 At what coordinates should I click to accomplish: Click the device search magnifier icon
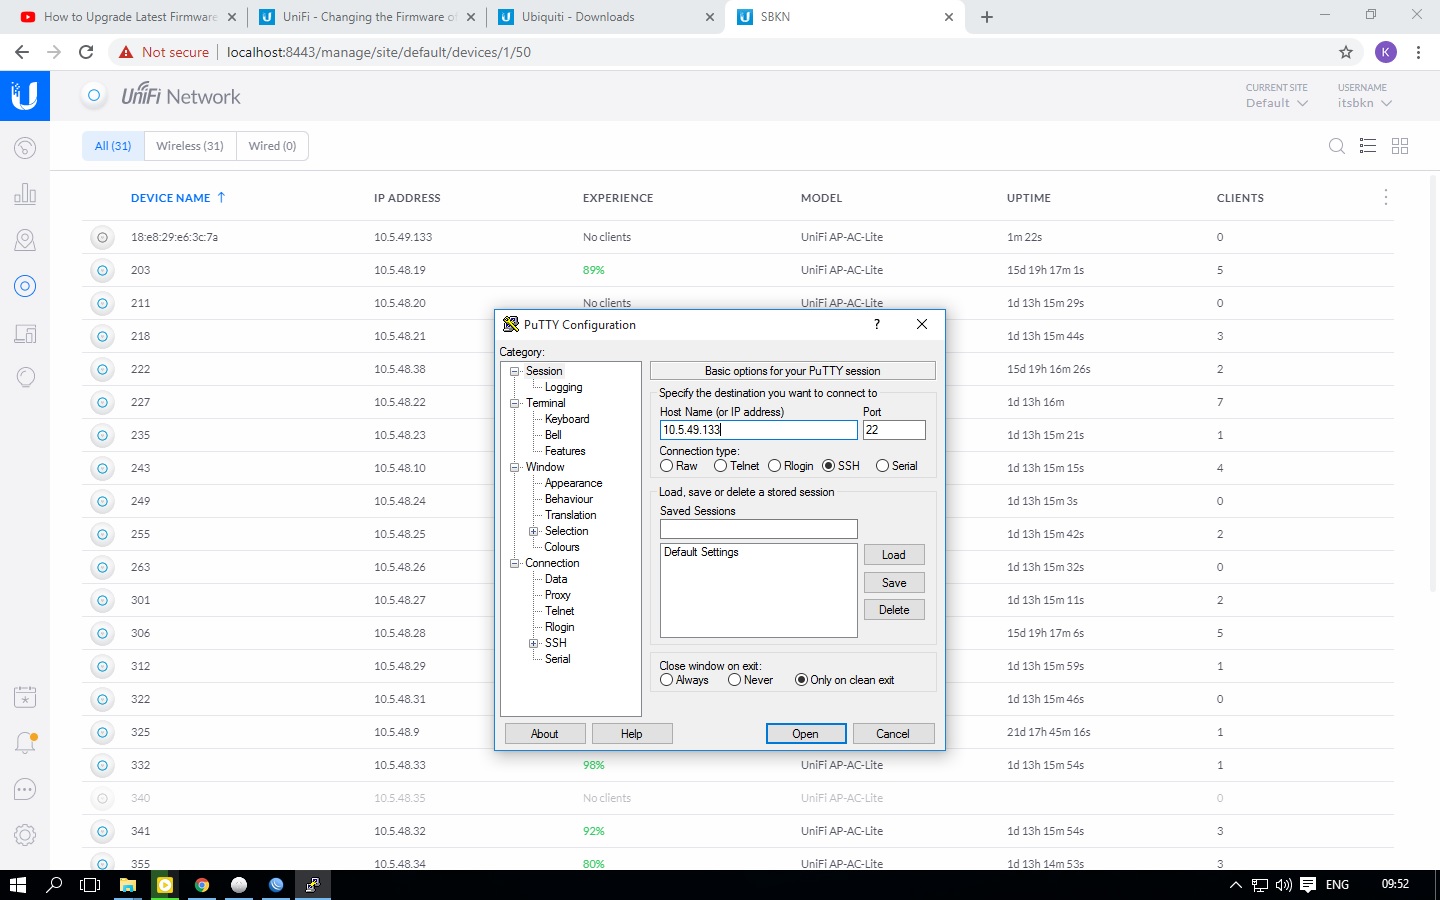pos(1337,146)
